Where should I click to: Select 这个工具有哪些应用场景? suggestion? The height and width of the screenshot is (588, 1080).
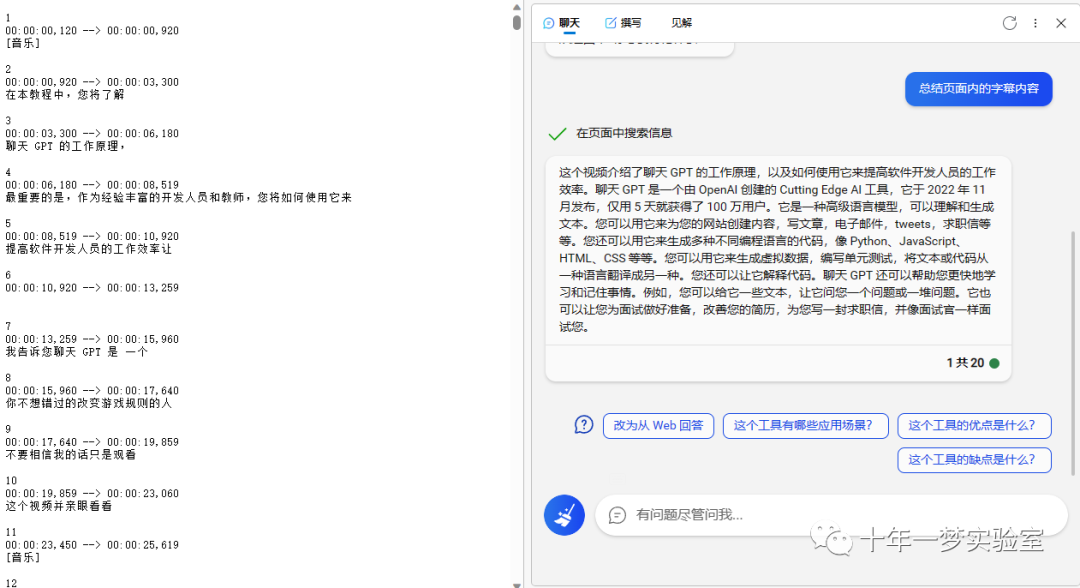click(x=805, y=426)
